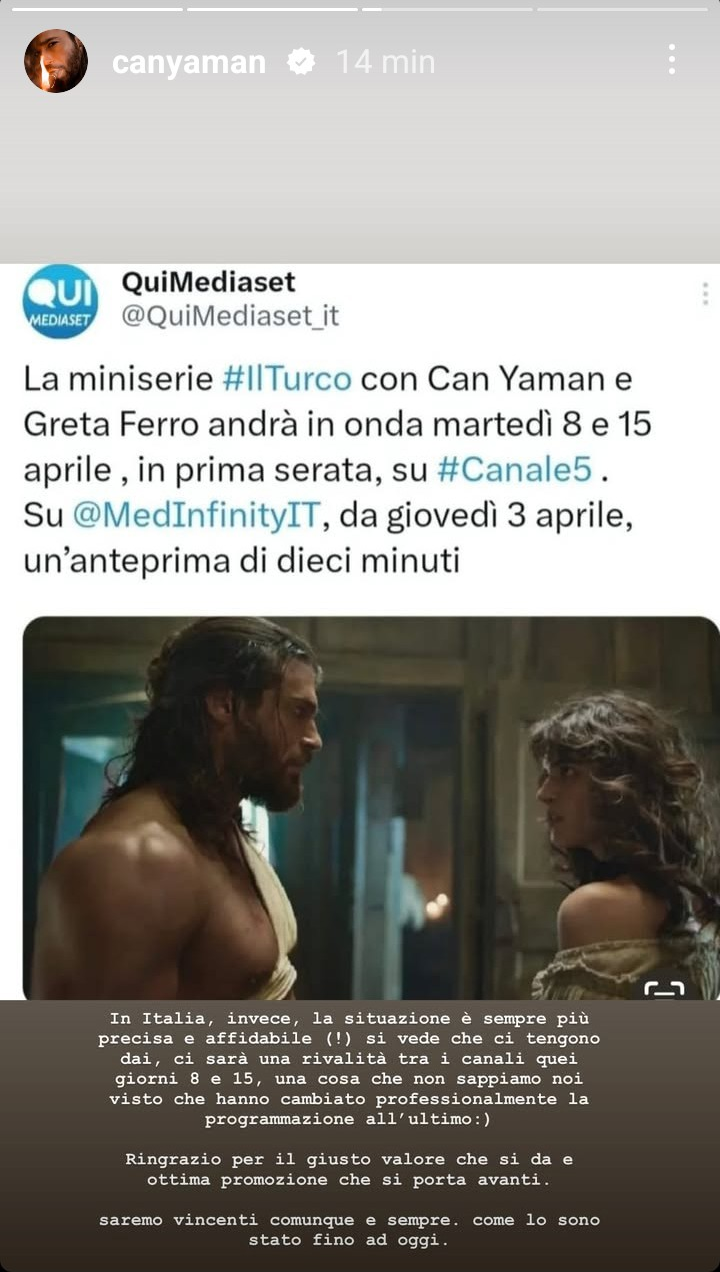Jump to the second story progress segment
This screenshot has width=720, height=1272.
272,9
